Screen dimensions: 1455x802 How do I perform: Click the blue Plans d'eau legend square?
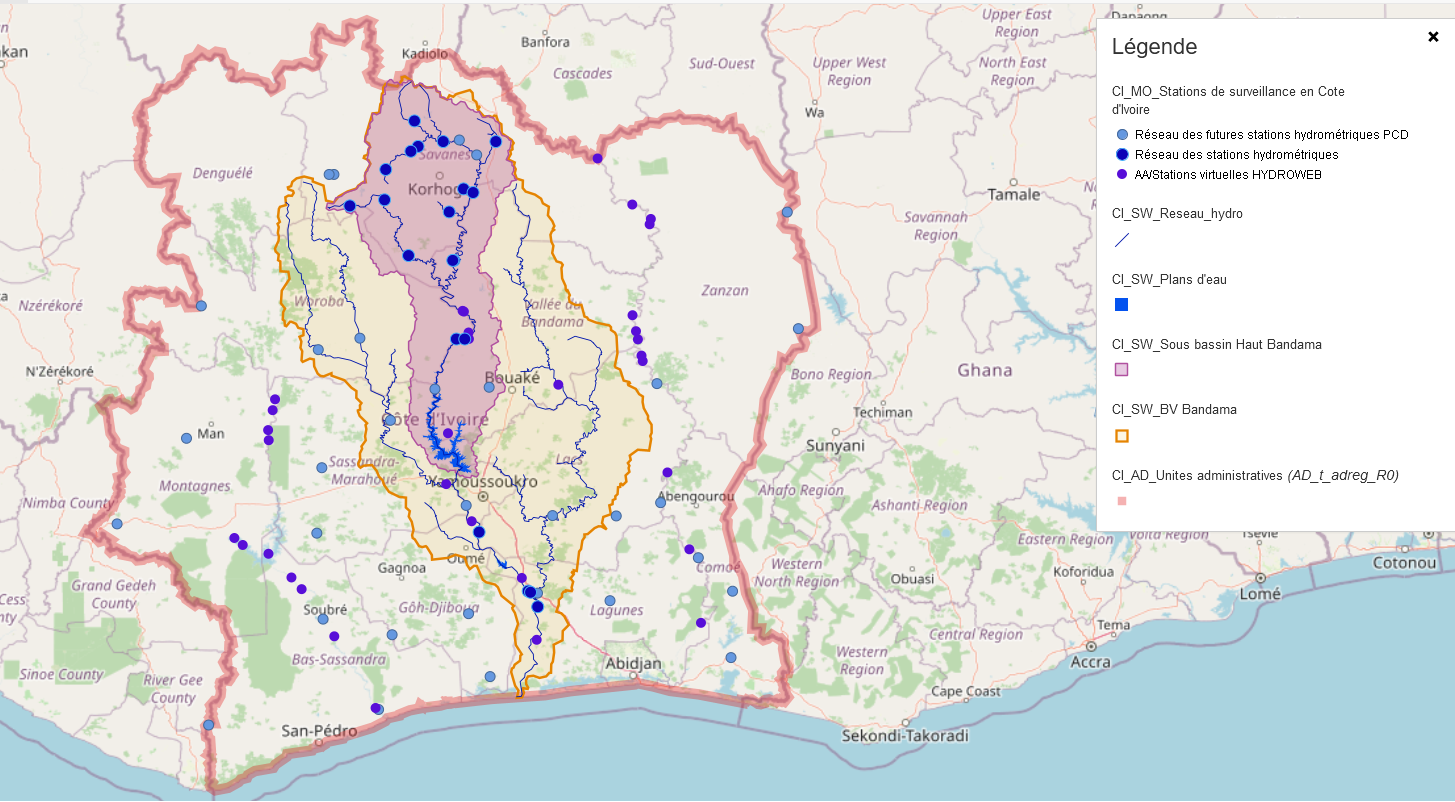pyautogui.click(x=1122, y=305)
